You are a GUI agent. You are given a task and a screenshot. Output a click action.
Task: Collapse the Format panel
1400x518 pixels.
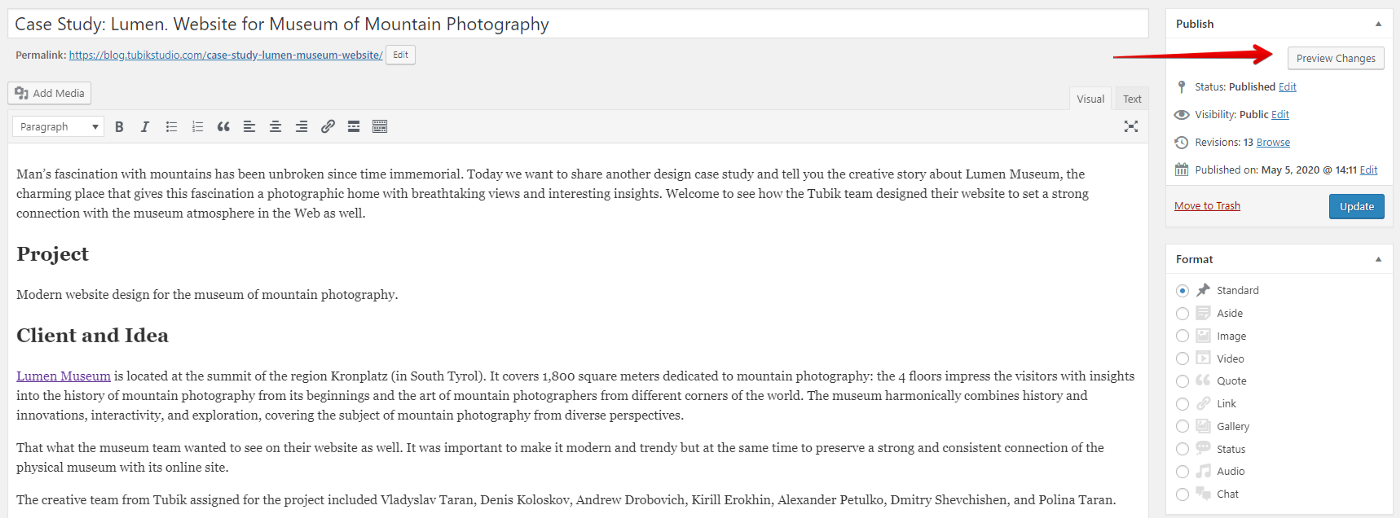pos(1379,259)
